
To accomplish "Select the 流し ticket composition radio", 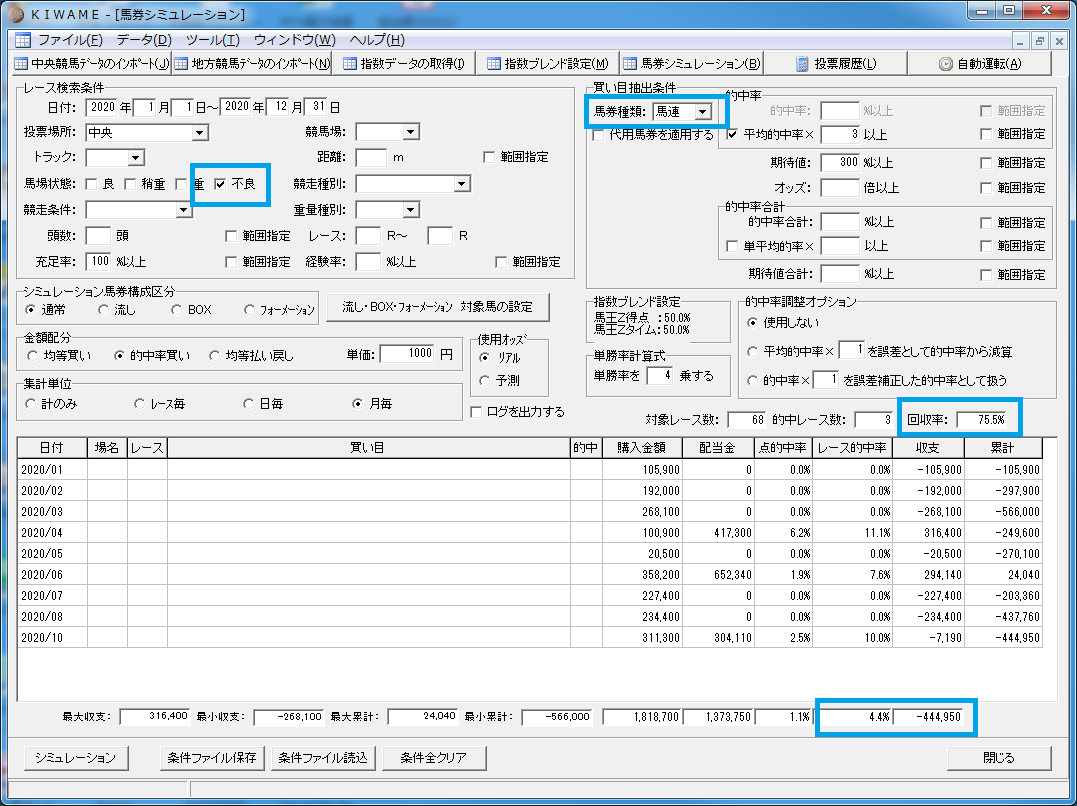I will [x=103, y=310].
